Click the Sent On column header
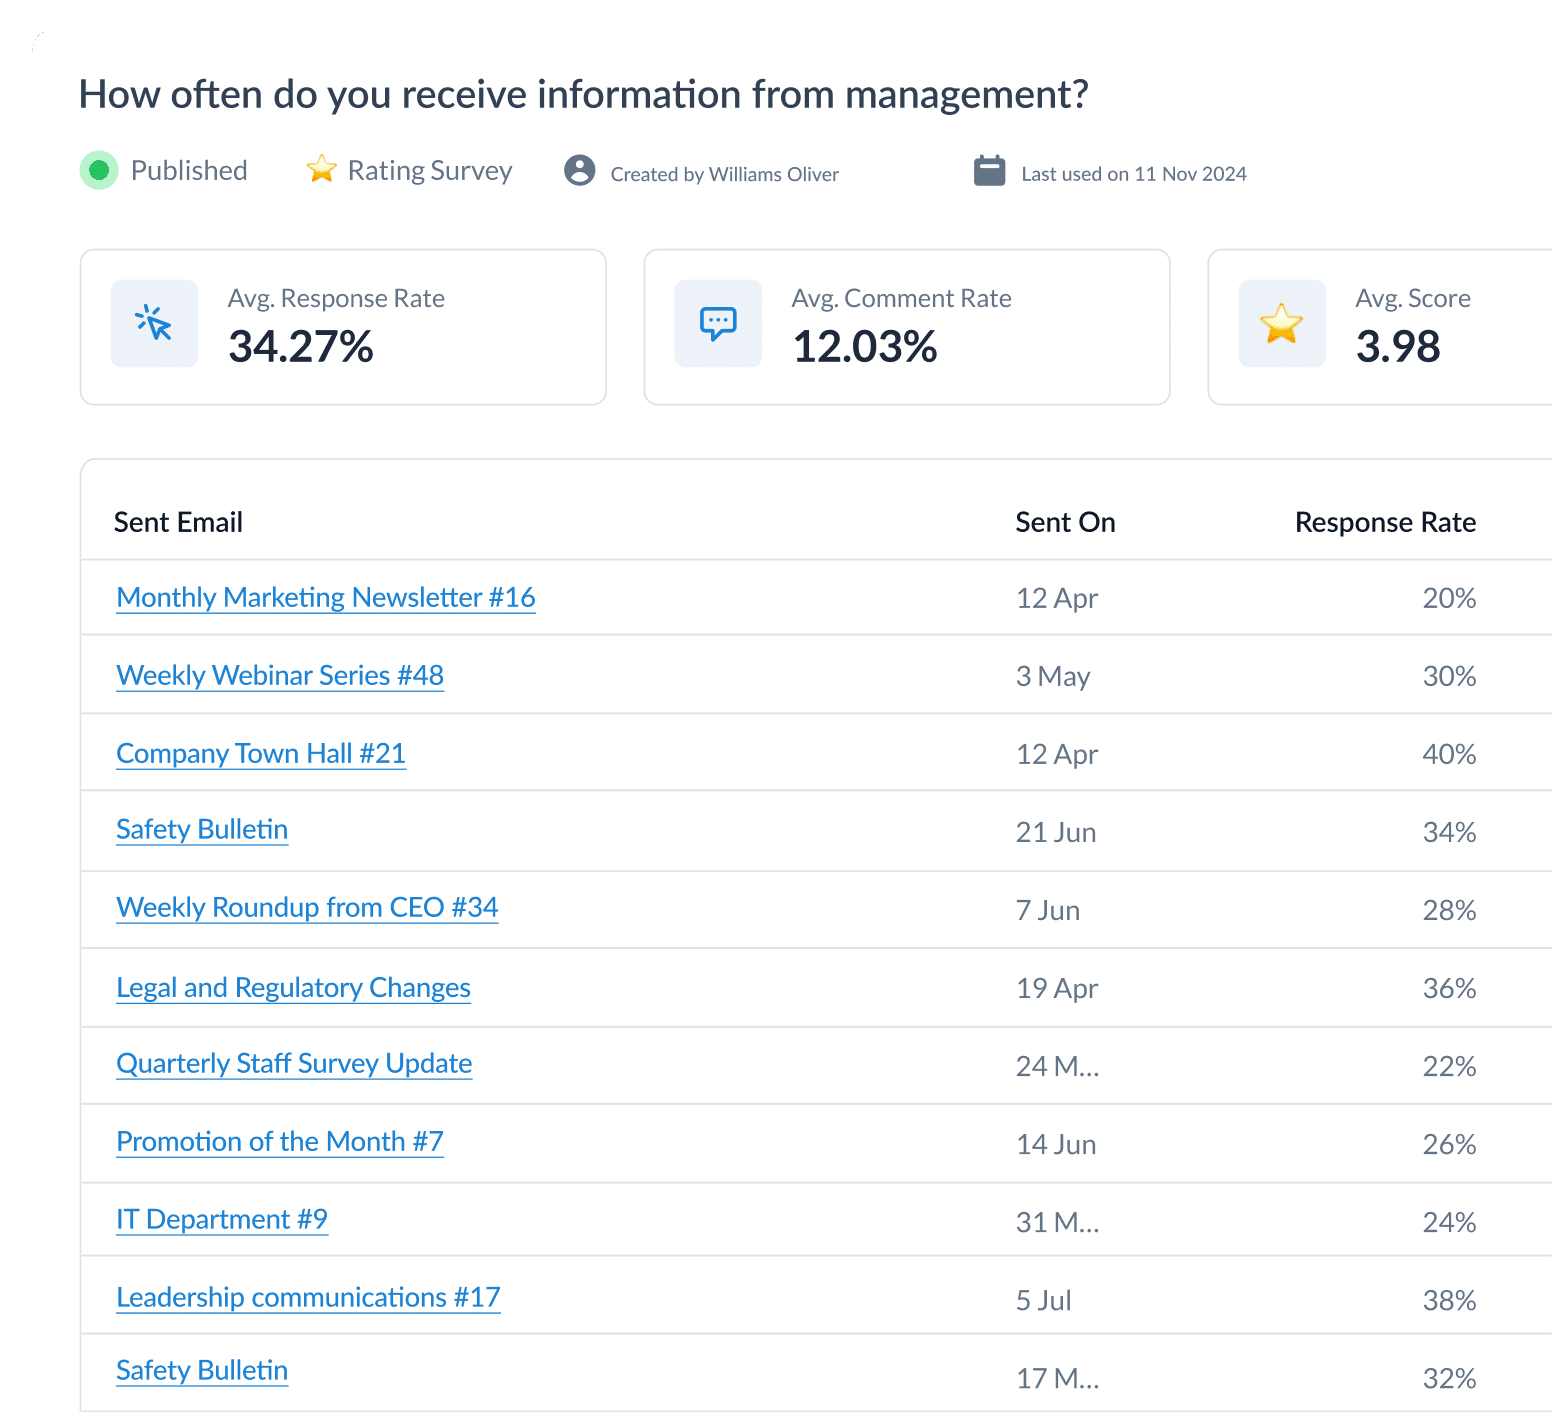The image size is (1552, 1412). tap(1065, 522)
